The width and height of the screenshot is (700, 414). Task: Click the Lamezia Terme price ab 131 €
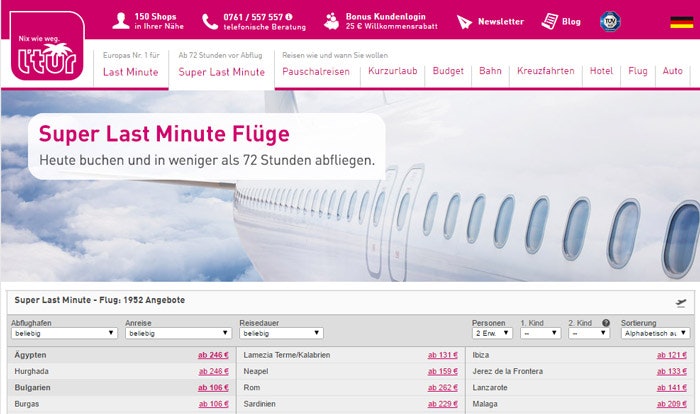(x=442, y=355)
